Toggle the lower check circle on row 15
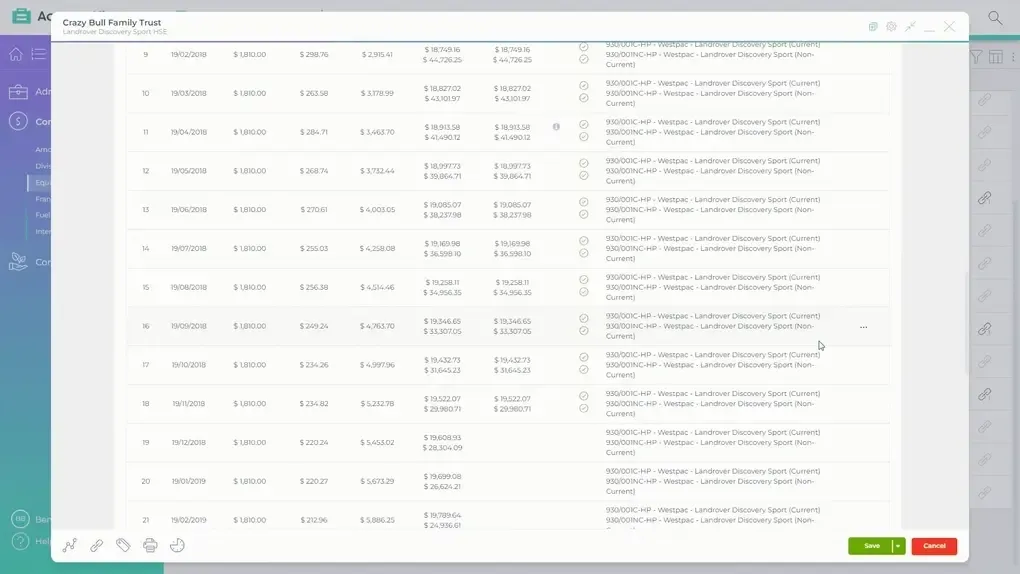The image size is (1020, 574). [584, 292]
